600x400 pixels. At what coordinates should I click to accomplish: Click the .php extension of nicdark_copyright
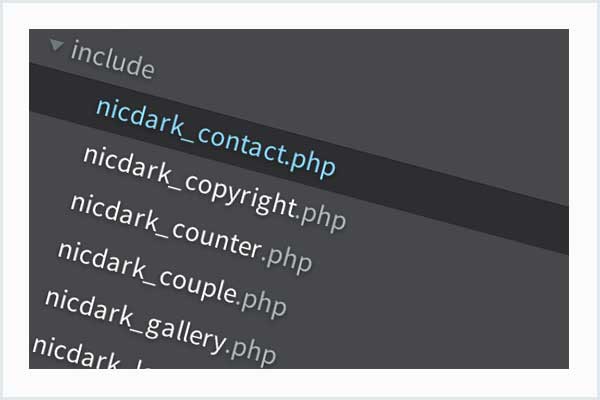pos(321,217)
